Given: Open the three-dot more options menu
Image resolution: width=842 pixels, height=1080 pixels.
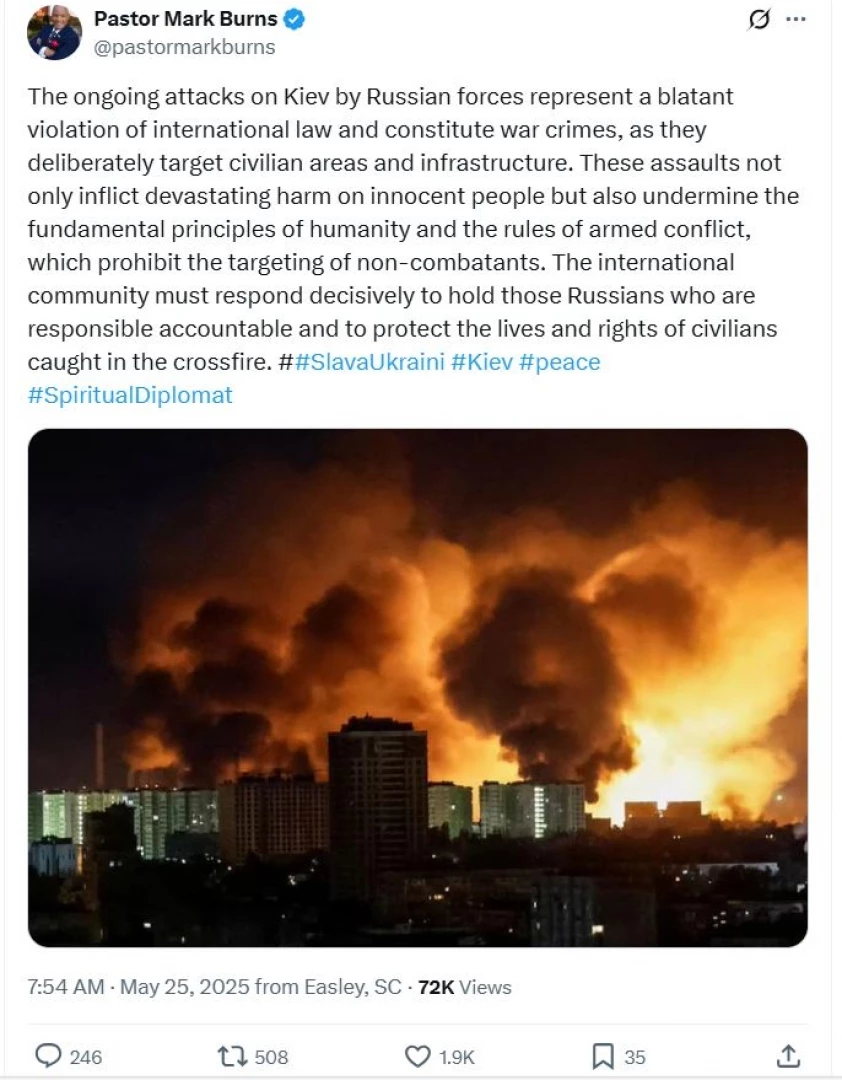Looking at the screenshot, I should pyautogui.click(x=796, y=19).
